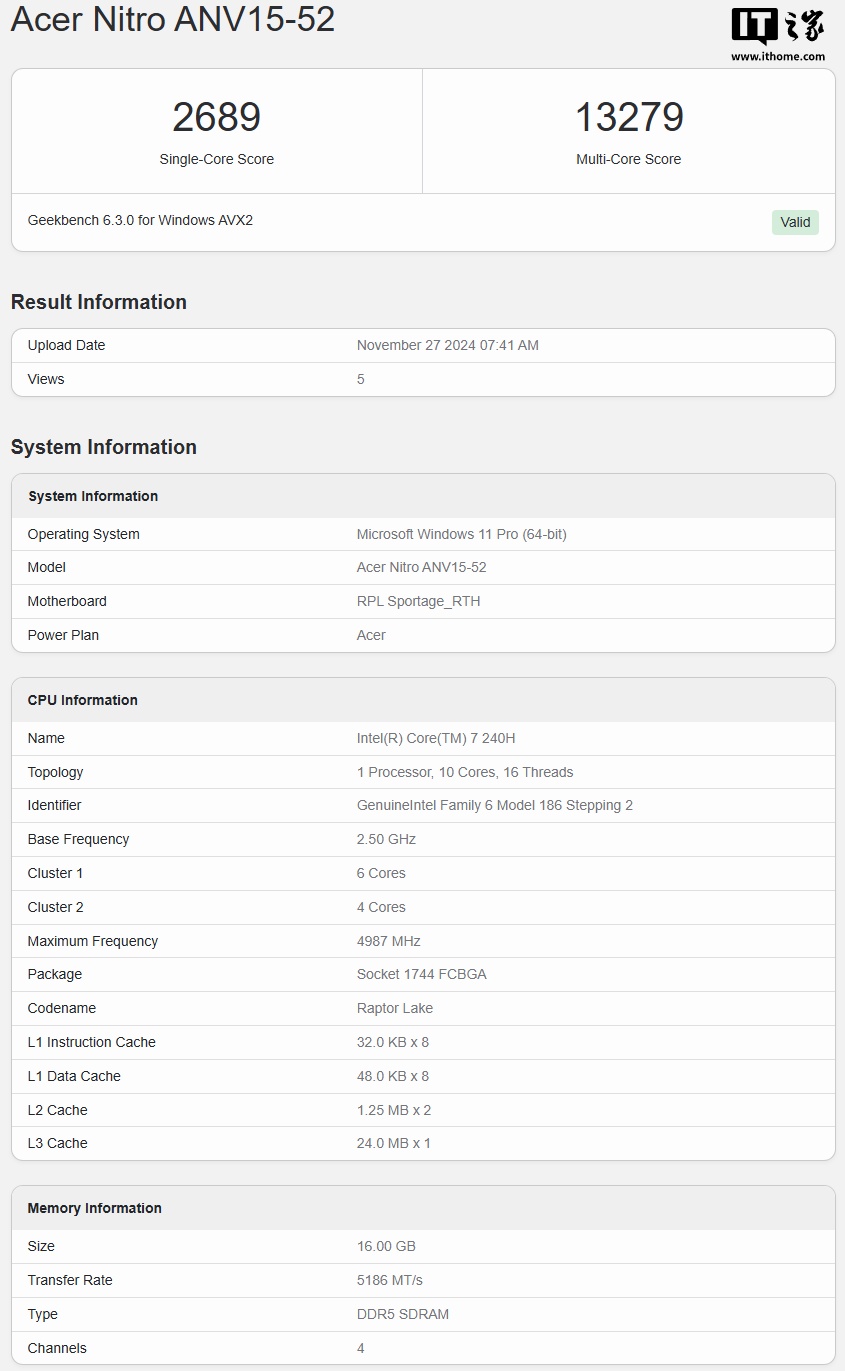Select the Intel(R) Core(TM) 7 240H name value
This screenshot has height=1371, width=845.
tap(436, 738)
